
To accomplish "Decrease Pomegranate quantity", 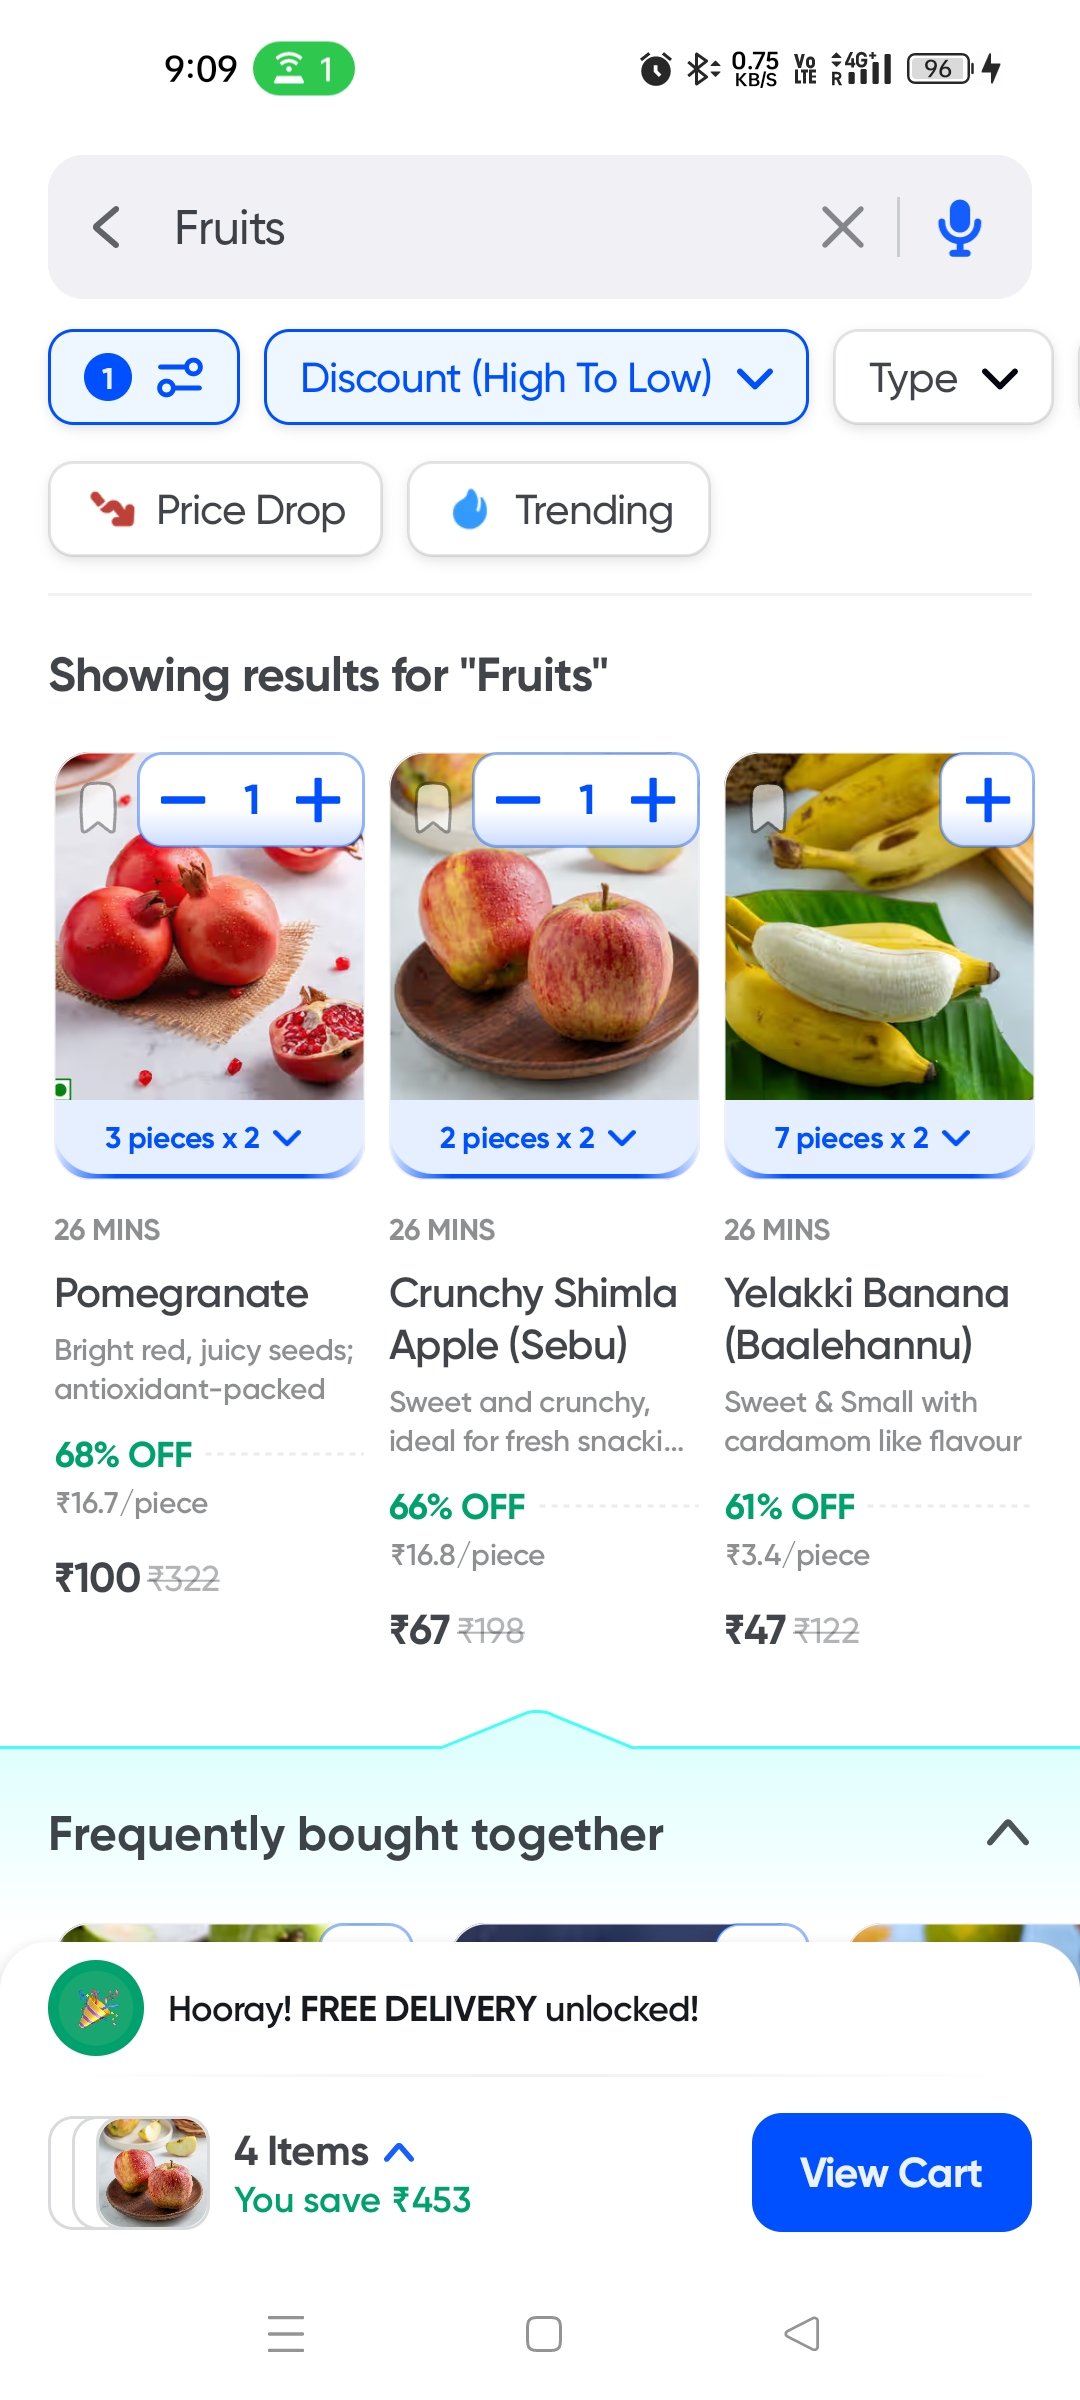I will coord(183,800).
